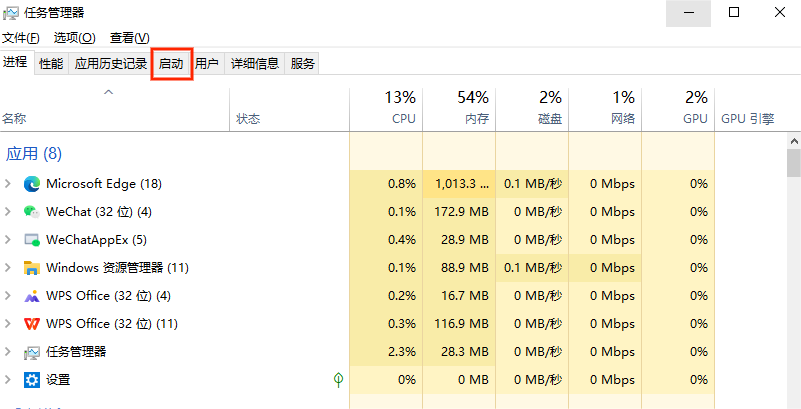The width and height of the screenshot is (801, 409).
Task: Select the Microsoft Edge (18) row name
Action: (x=104, y=184)
